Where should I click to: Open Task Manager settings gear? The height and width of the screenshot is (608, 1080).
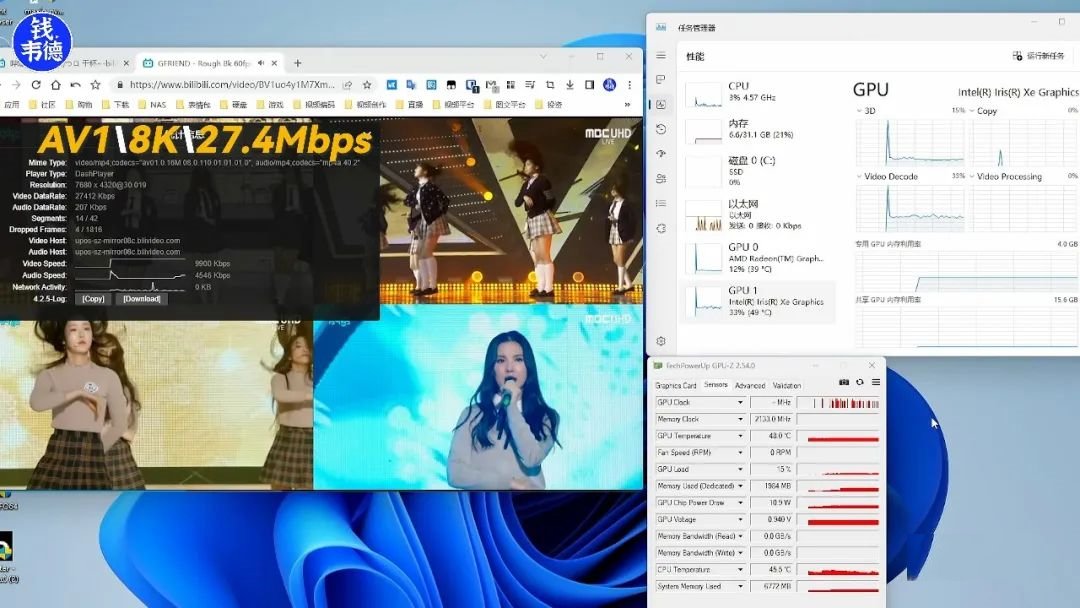point(661,341)
